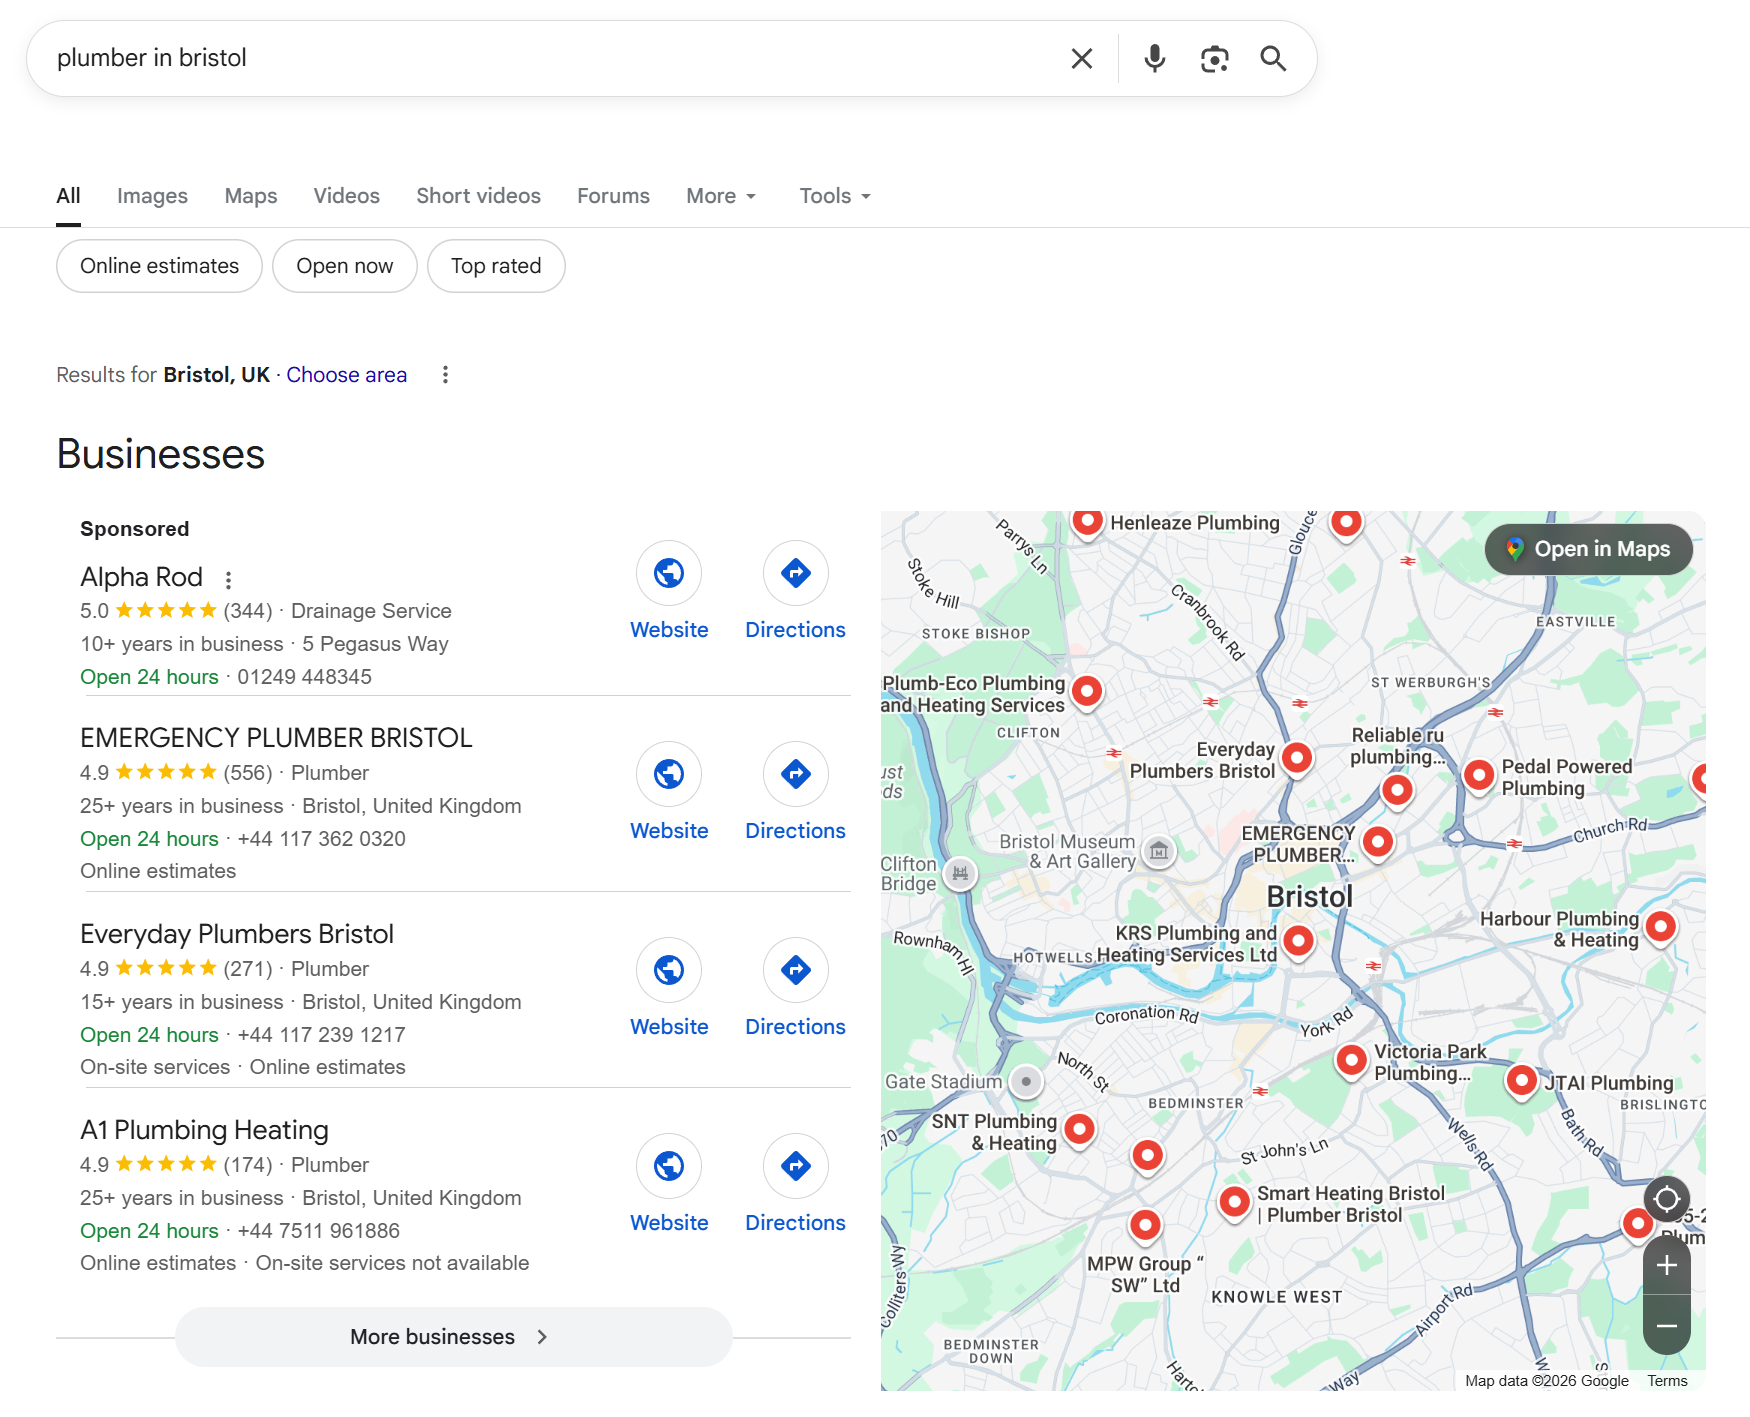Toggle the Online estimates filter chip
Screen dimensions: 1750x1417
159,266
